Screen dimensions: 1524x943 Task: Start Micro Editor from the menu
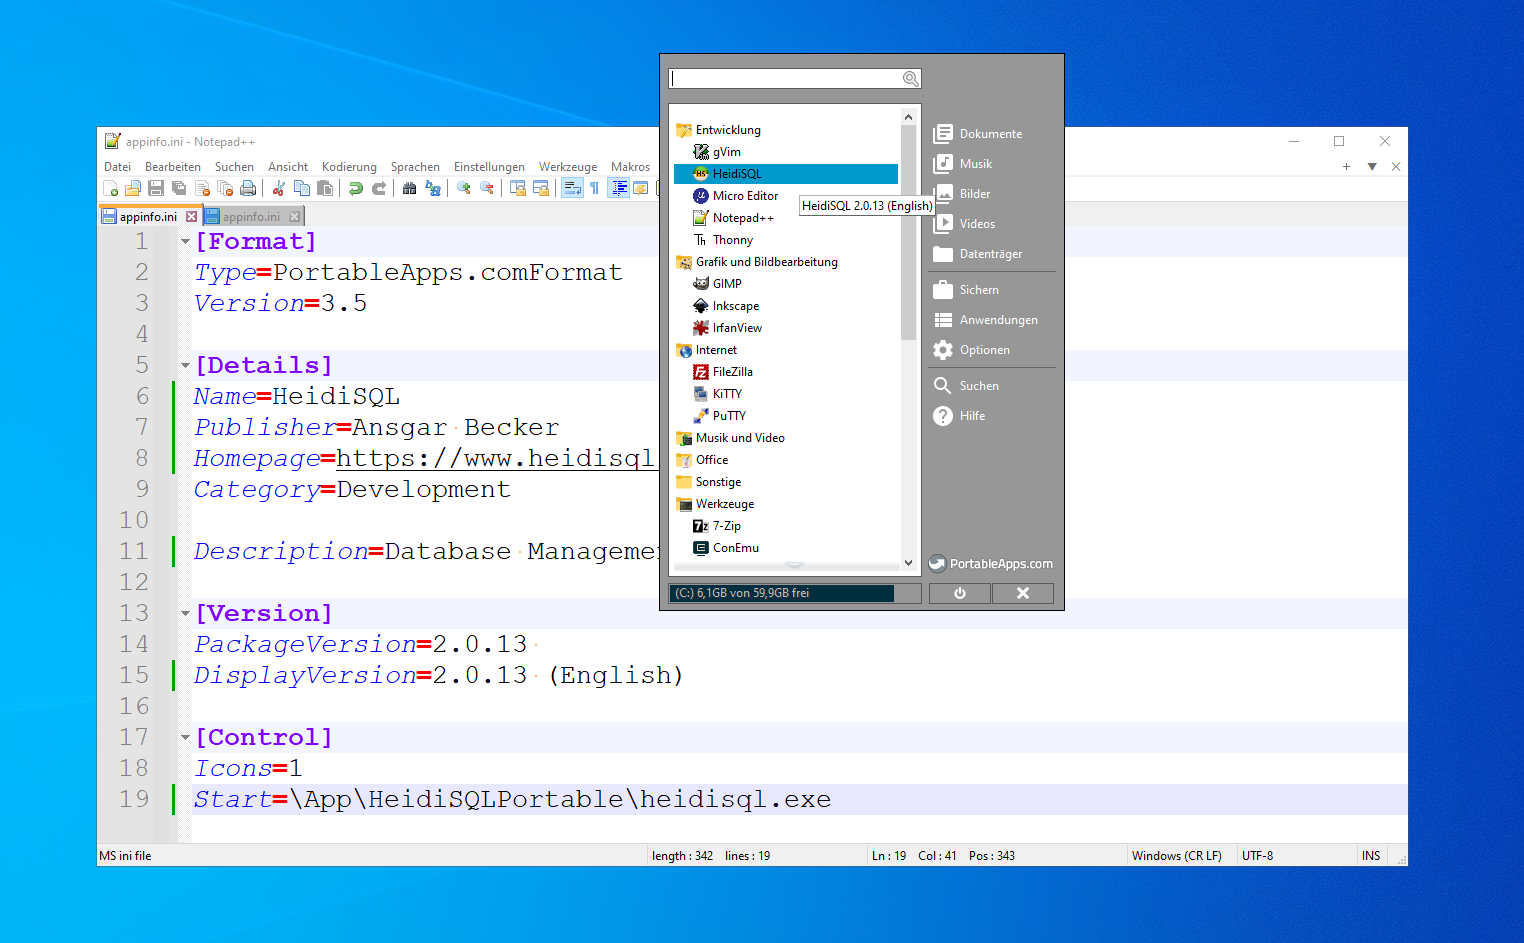[745, 196]
